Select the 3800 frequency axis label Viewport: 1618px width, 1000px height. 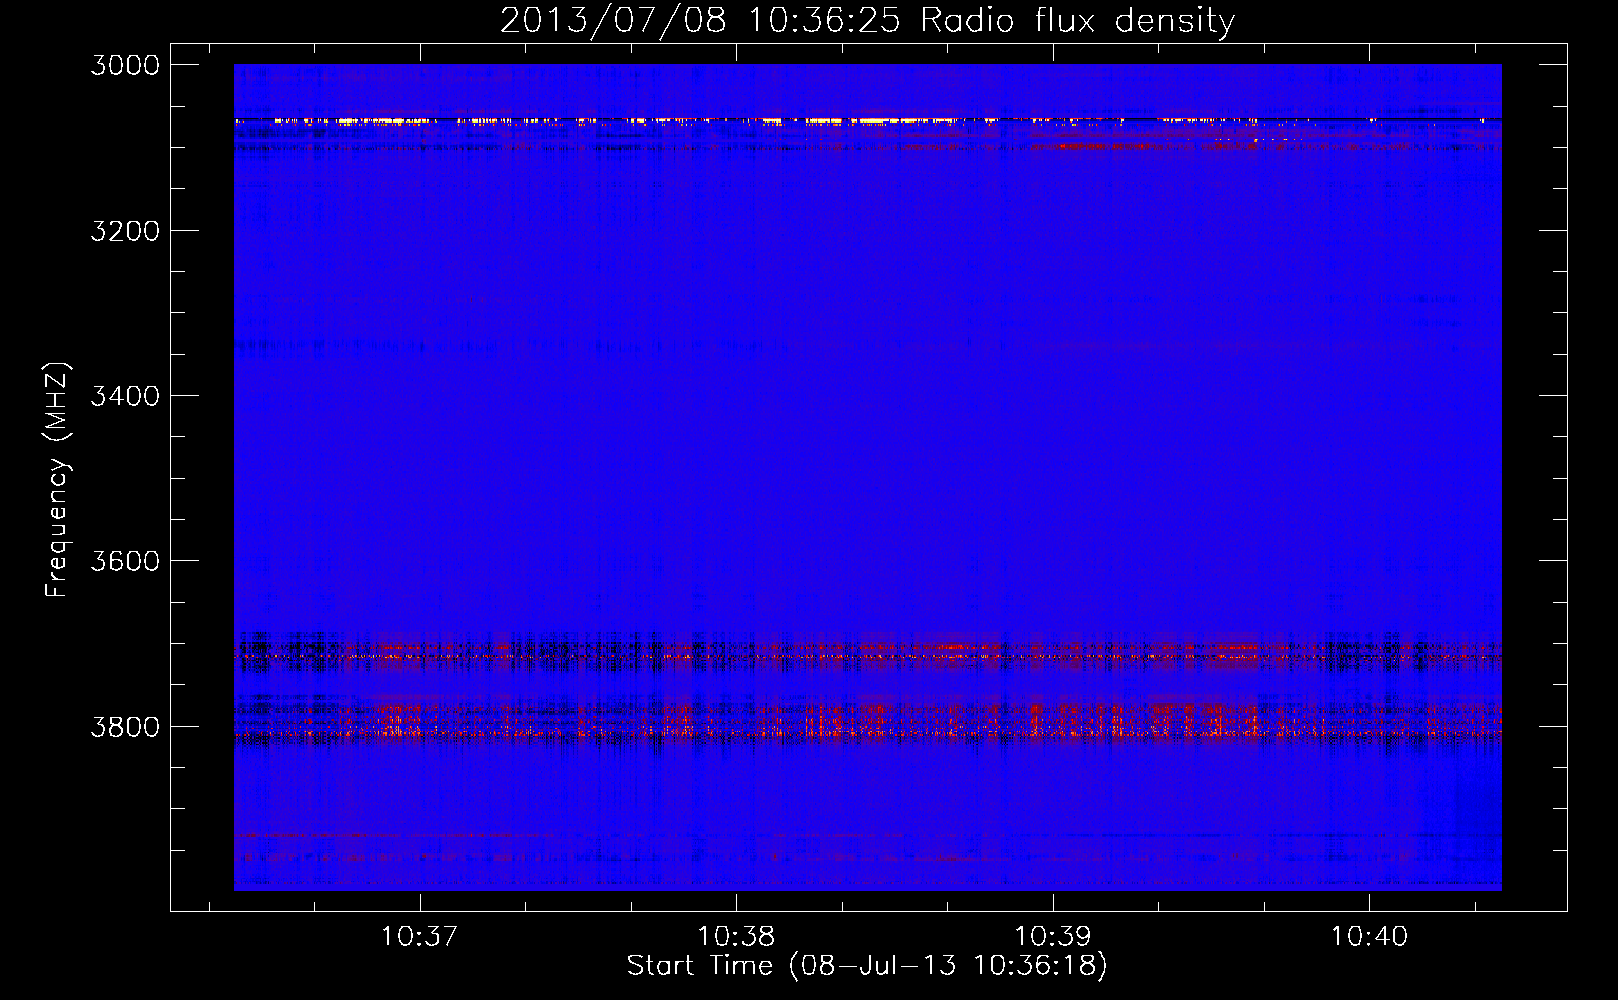pyautogui.click(x=125, y=726)
